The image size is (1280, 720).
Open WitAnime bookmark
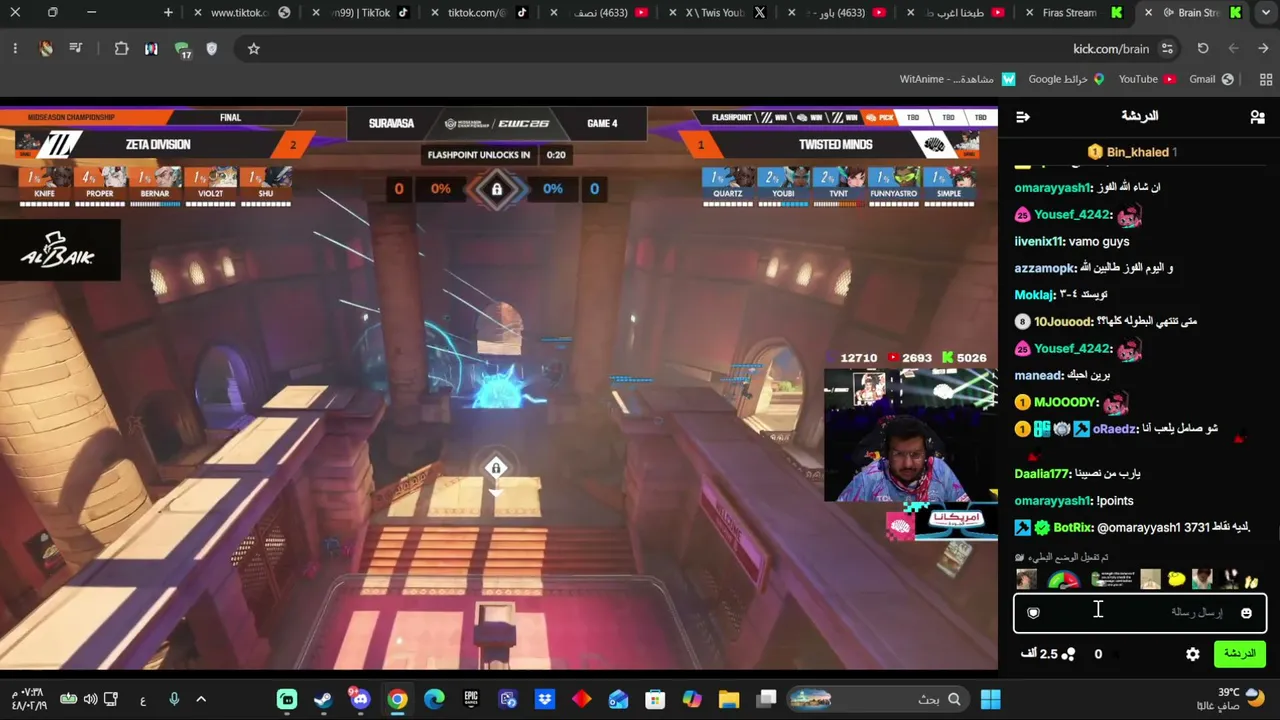coord(957,79)
